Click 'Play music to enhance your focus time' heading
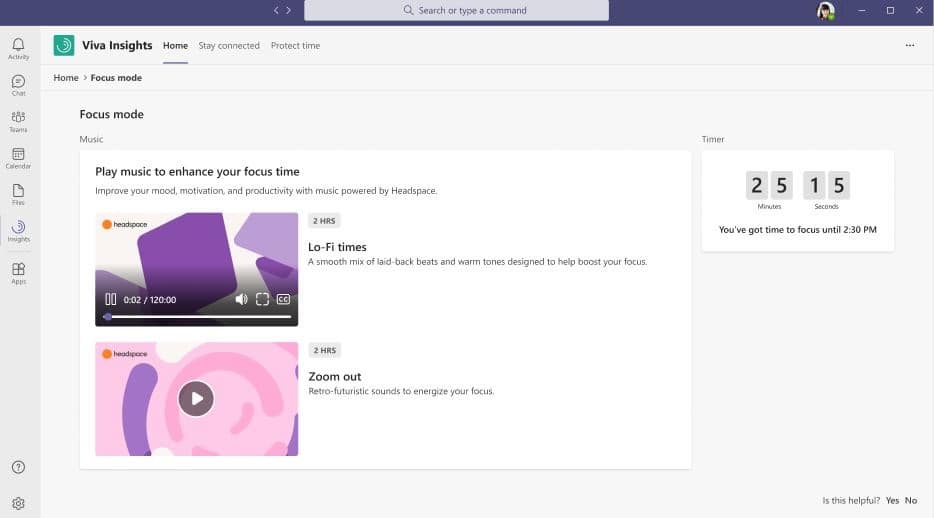The width and height of the screenshot is (934, 518). [x=197, y=171]
